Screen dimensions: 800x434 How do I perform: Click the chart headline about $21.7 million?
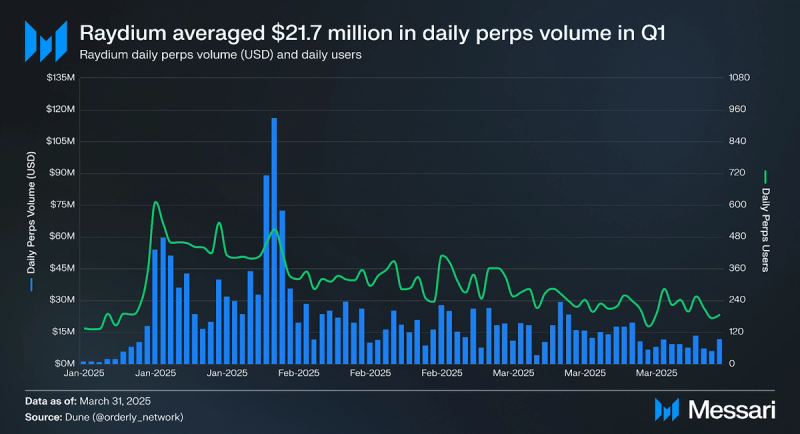tap(372, 33)
